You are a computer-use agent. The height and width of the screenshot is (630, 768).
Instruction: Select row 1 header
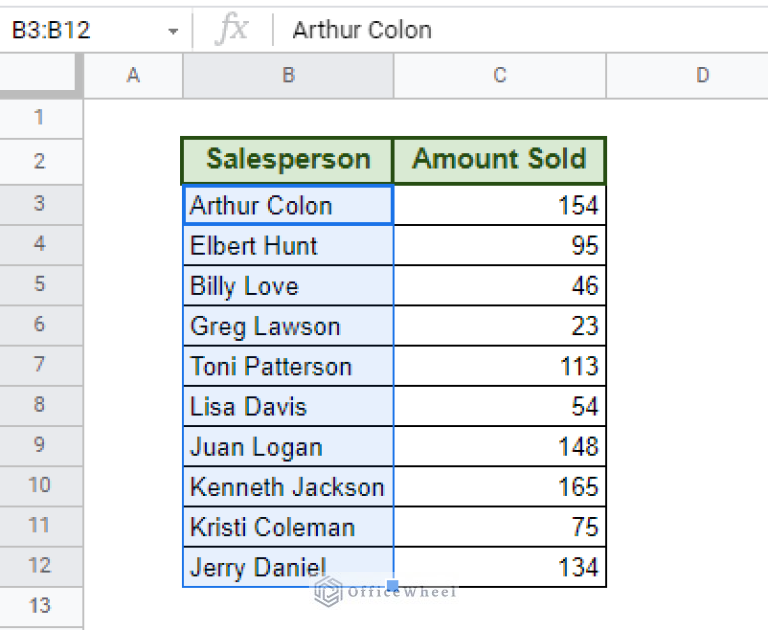tap(39, 118)
